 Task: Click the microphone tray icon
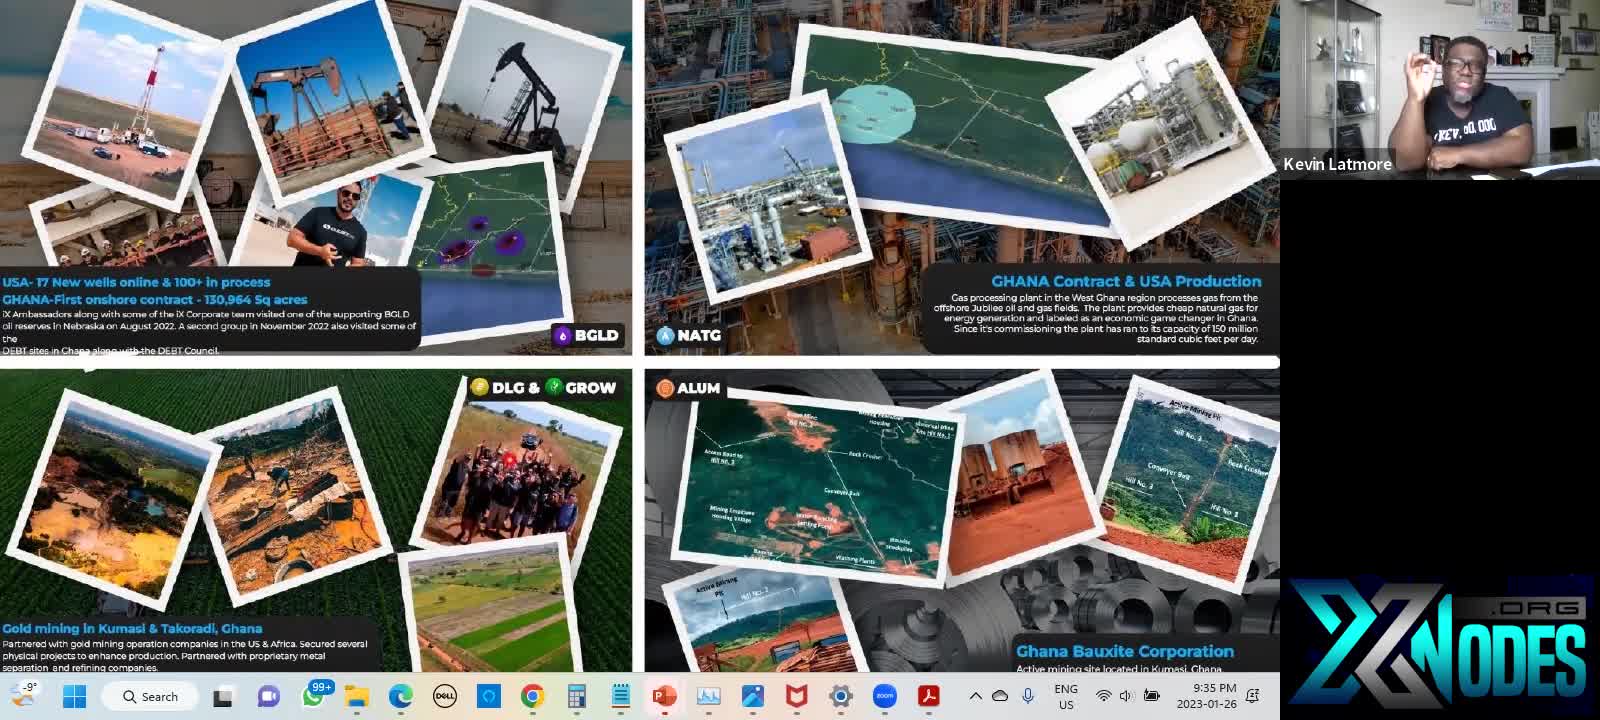(1028, 696)
